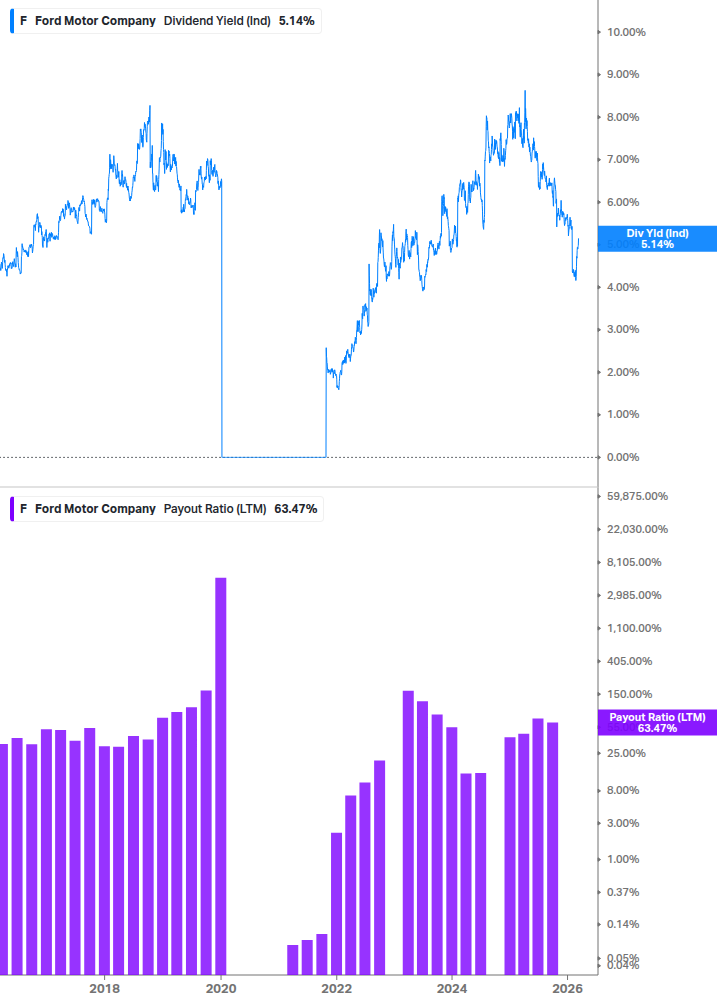Click the purple color bar beside Payout Ratio legend

pos(12,509)
